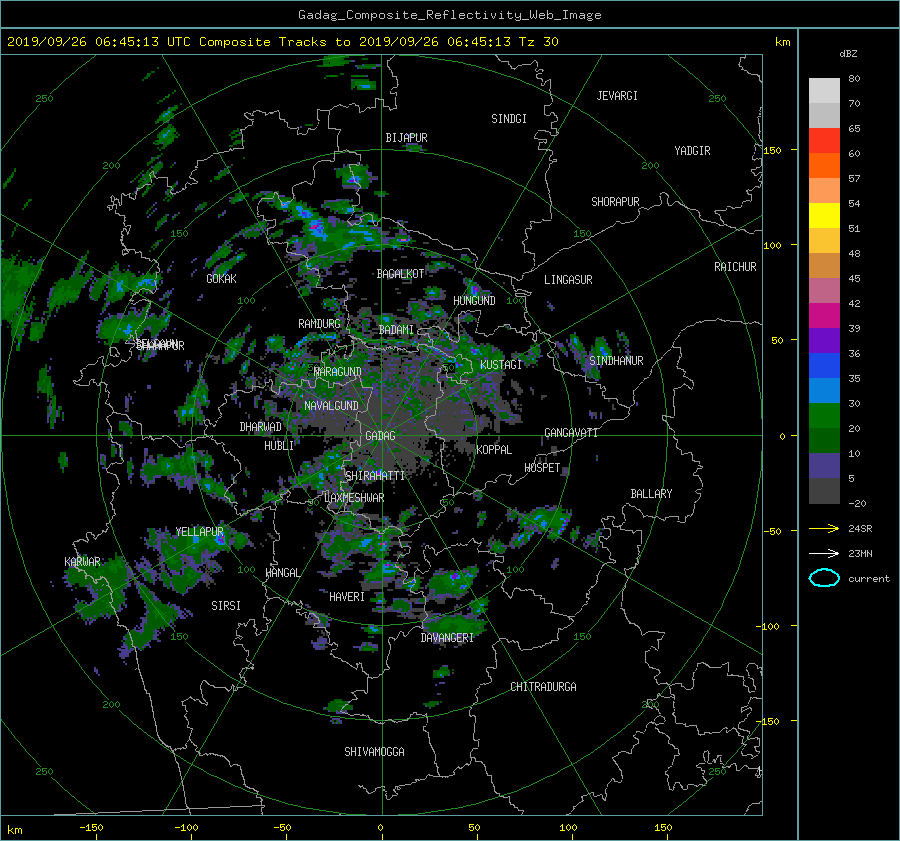Click the km unit label at top right
The height and width of the screenshot is (841, 900).
(782, 42)
